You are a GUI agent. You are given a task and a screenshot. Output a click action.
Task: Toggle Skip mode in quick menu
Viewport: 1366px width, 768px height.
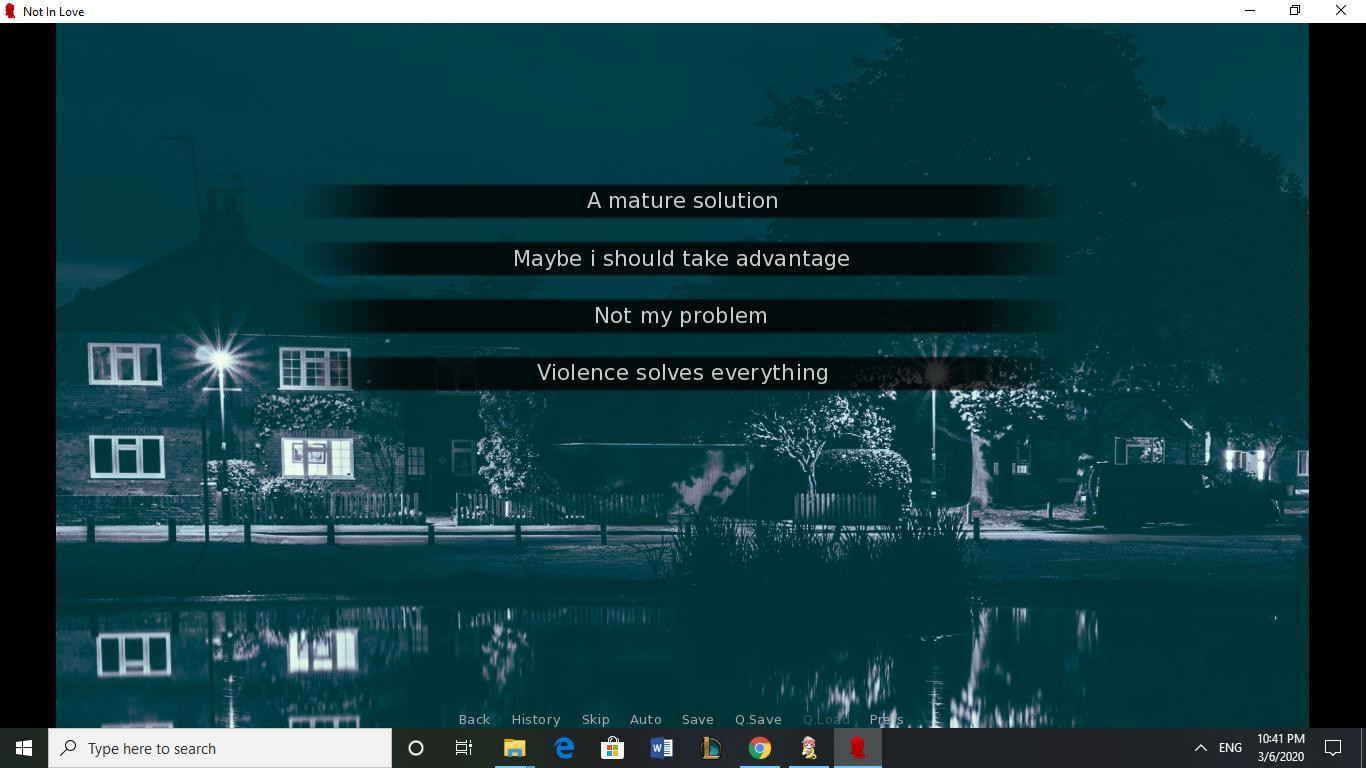tap(595, 719)
